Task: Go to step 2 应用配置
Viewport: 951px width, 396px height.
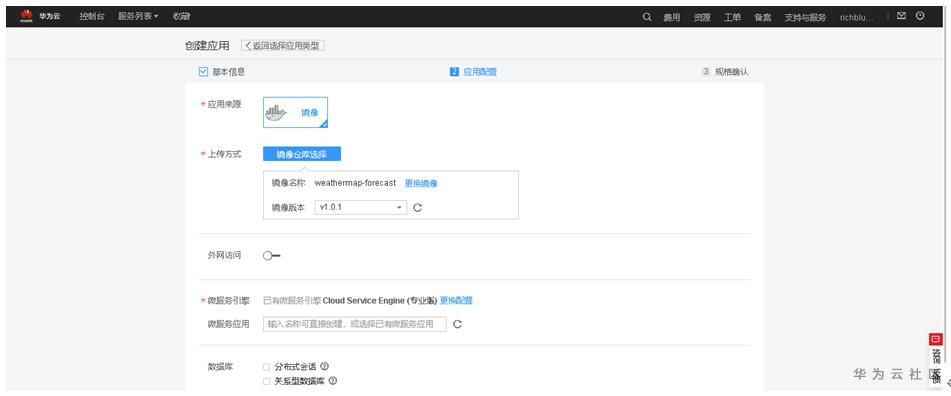Action: click(x=473, y=72)
